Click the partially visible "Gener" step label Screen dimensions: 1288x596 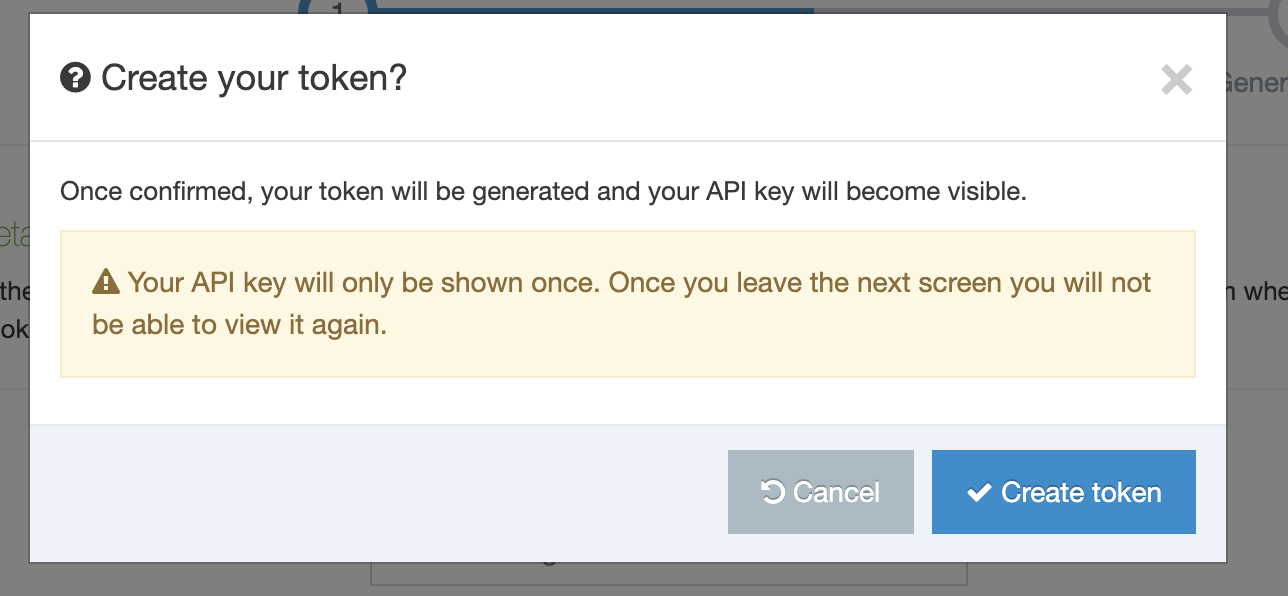(x=1257, y=83)
